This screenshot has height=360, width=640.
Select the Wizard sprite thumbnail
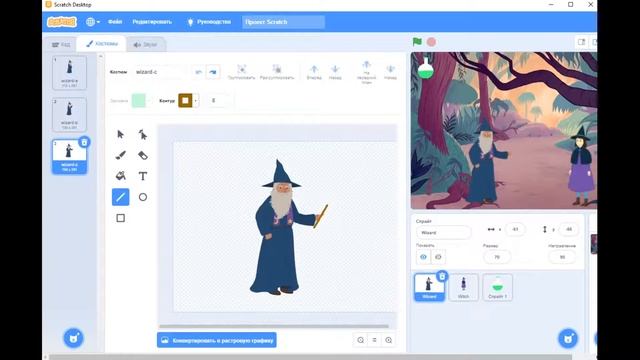pos(429,287)
